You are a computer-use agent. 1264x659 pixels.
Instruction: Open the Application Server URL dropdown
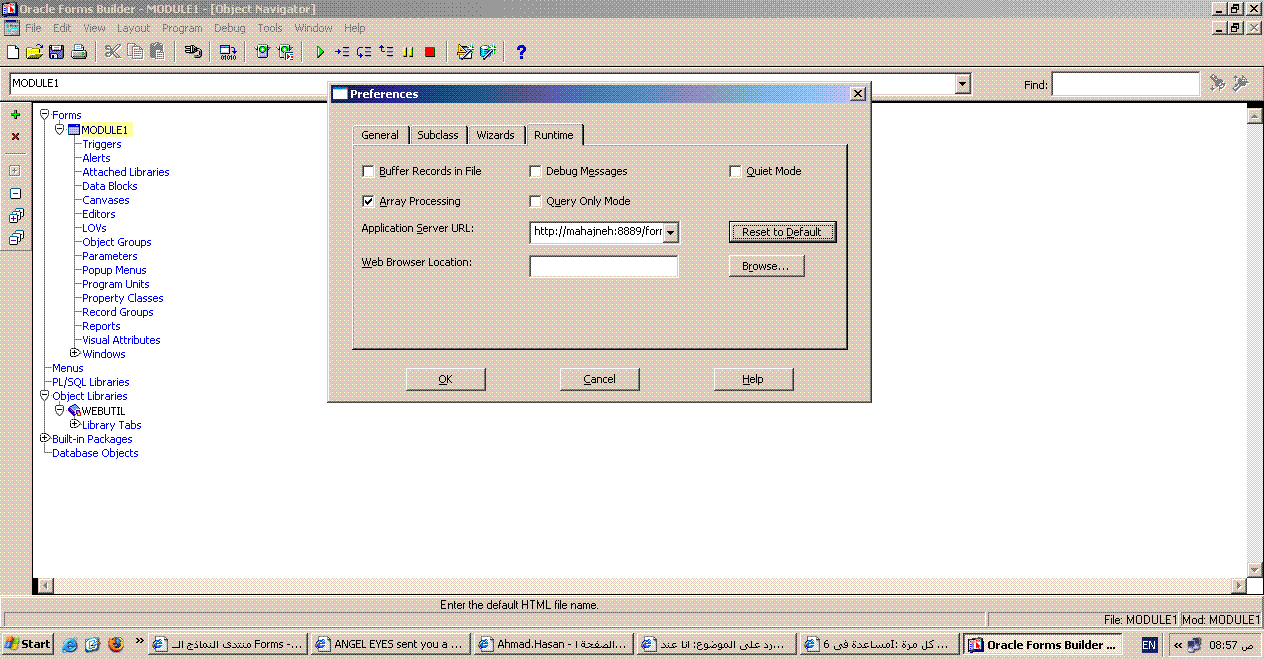tap(670, 233)
